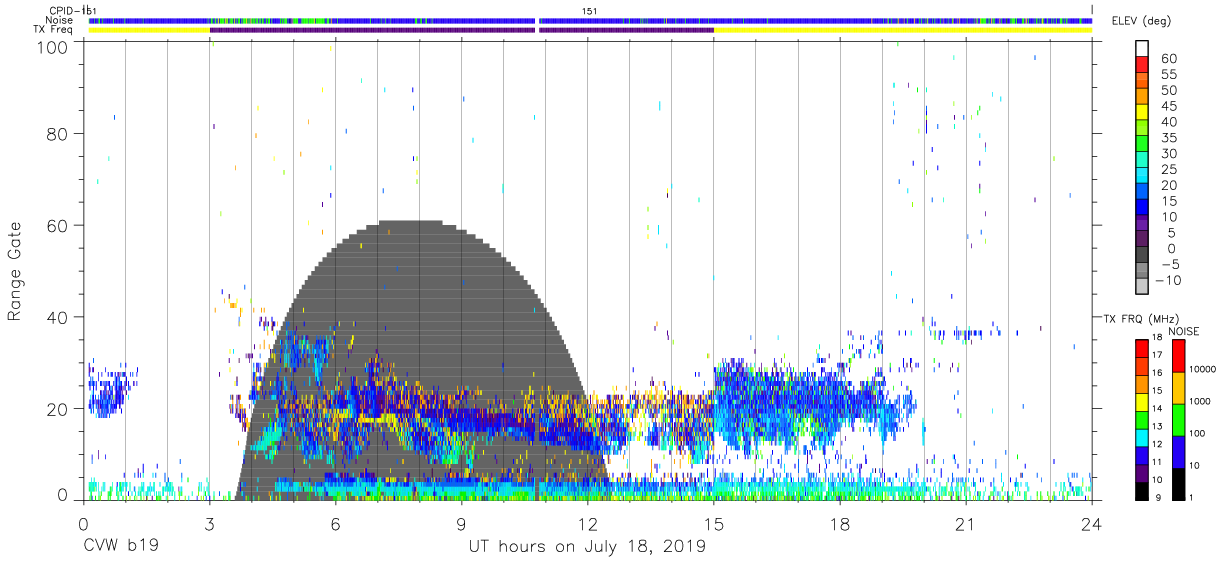Select yellow TX FRQ swatch between 14 and 15
Viewport: 1228px width, 567px height.
[1142, 401]
